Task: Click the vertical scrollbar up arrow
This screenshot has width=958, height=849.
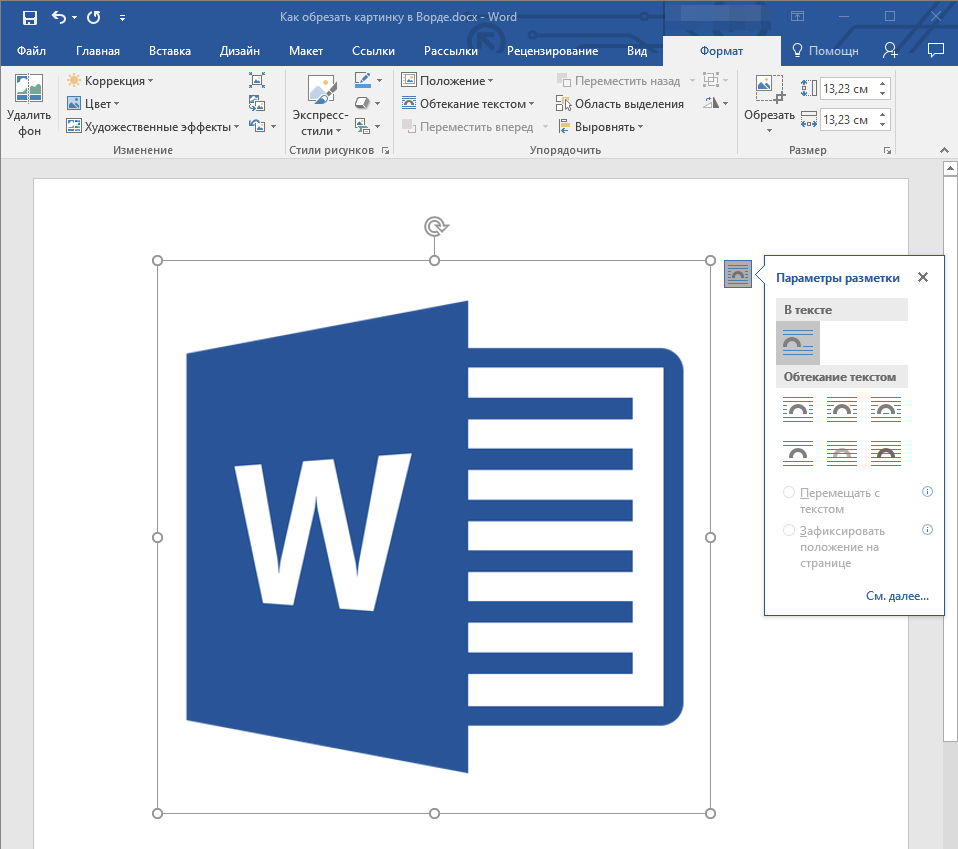Action: coord(950,168)
